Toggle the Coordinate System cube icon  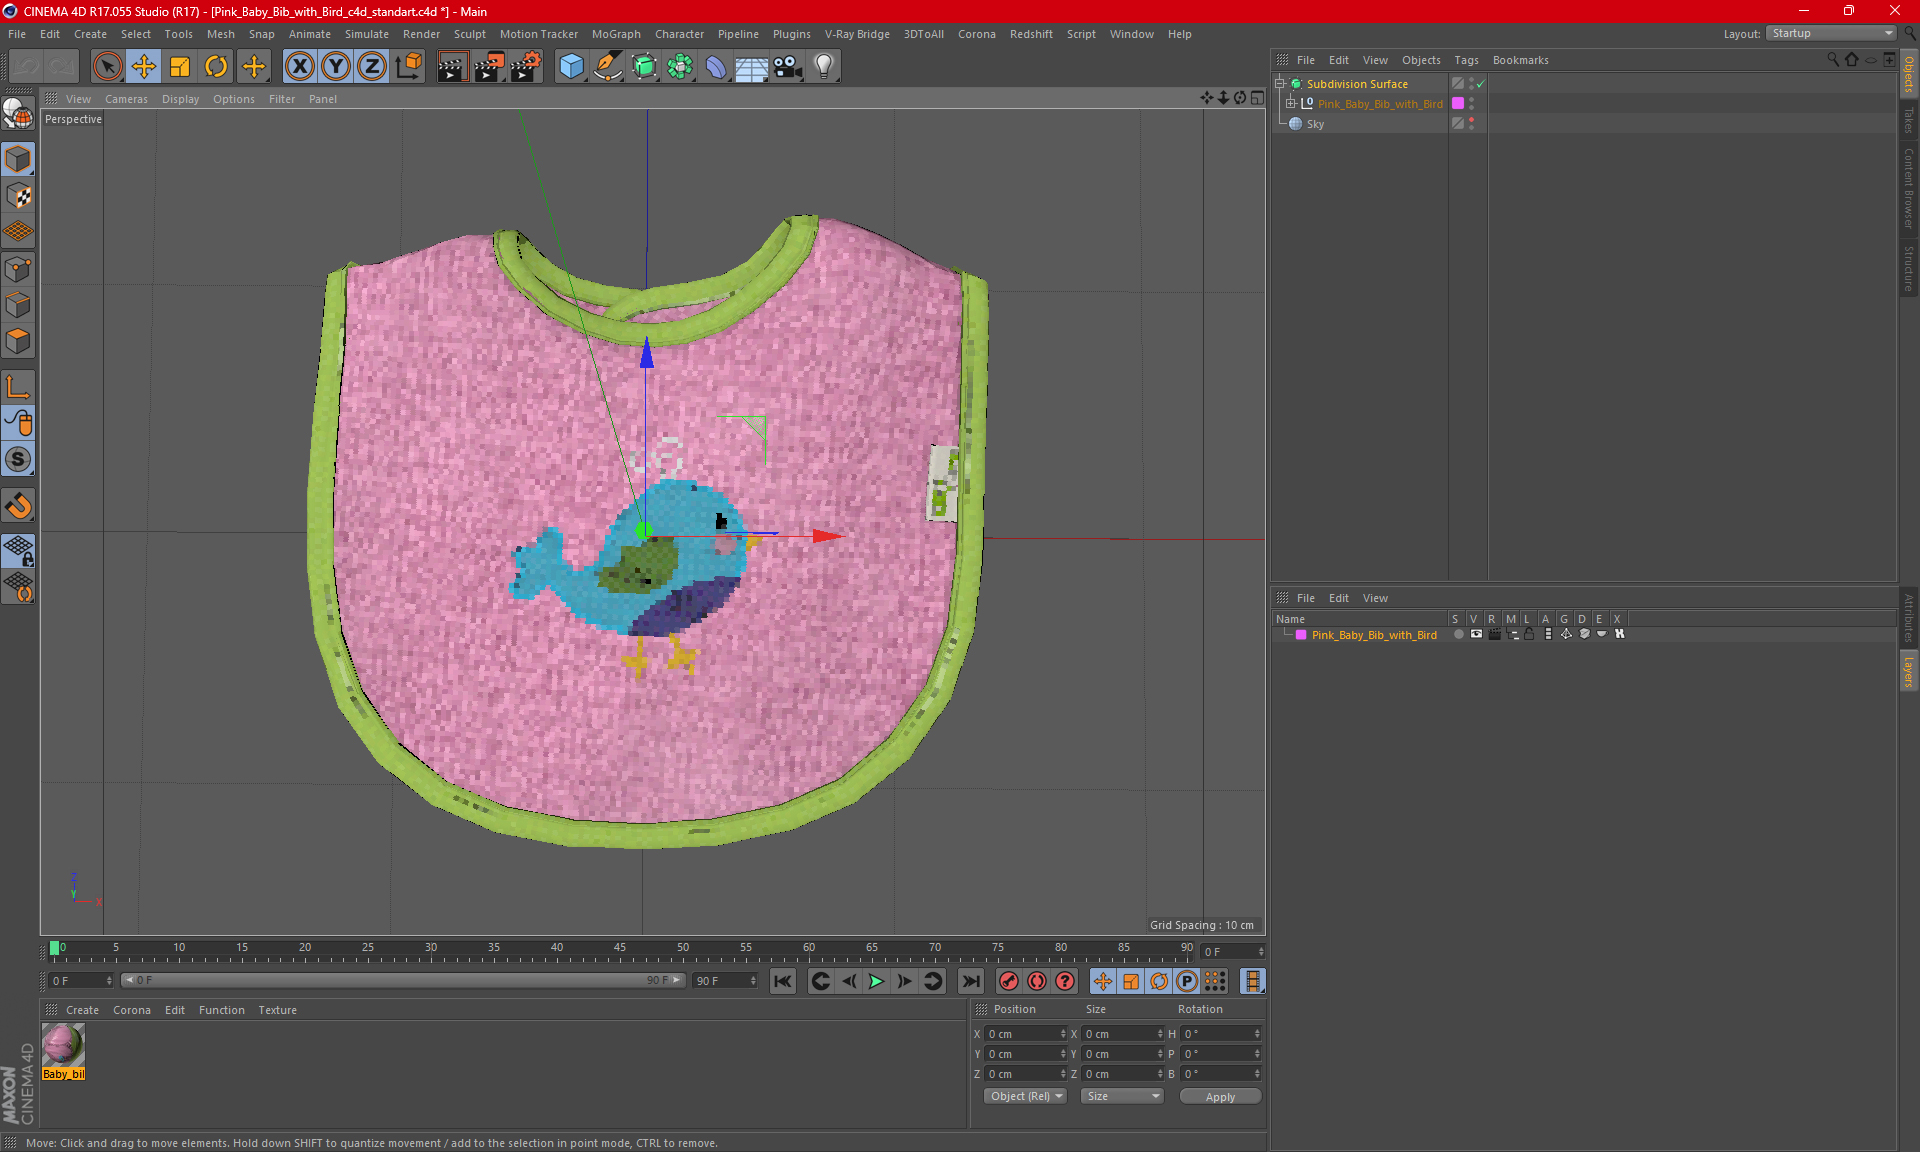coord(408,67)
